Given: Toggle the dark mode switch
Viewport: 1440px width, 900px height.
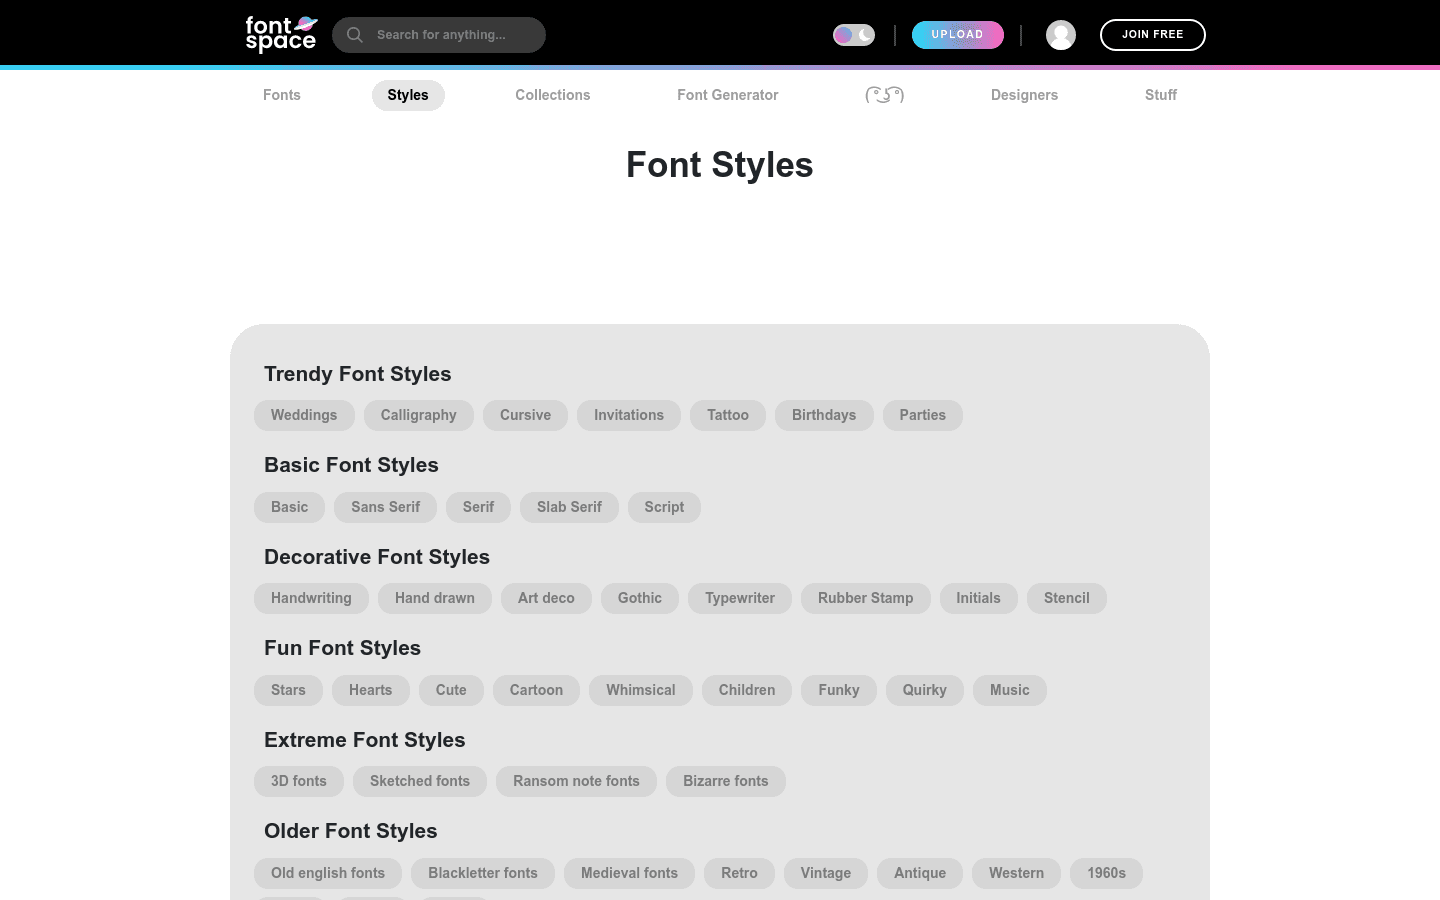Looking at the screenshot, I should [854, 34].
